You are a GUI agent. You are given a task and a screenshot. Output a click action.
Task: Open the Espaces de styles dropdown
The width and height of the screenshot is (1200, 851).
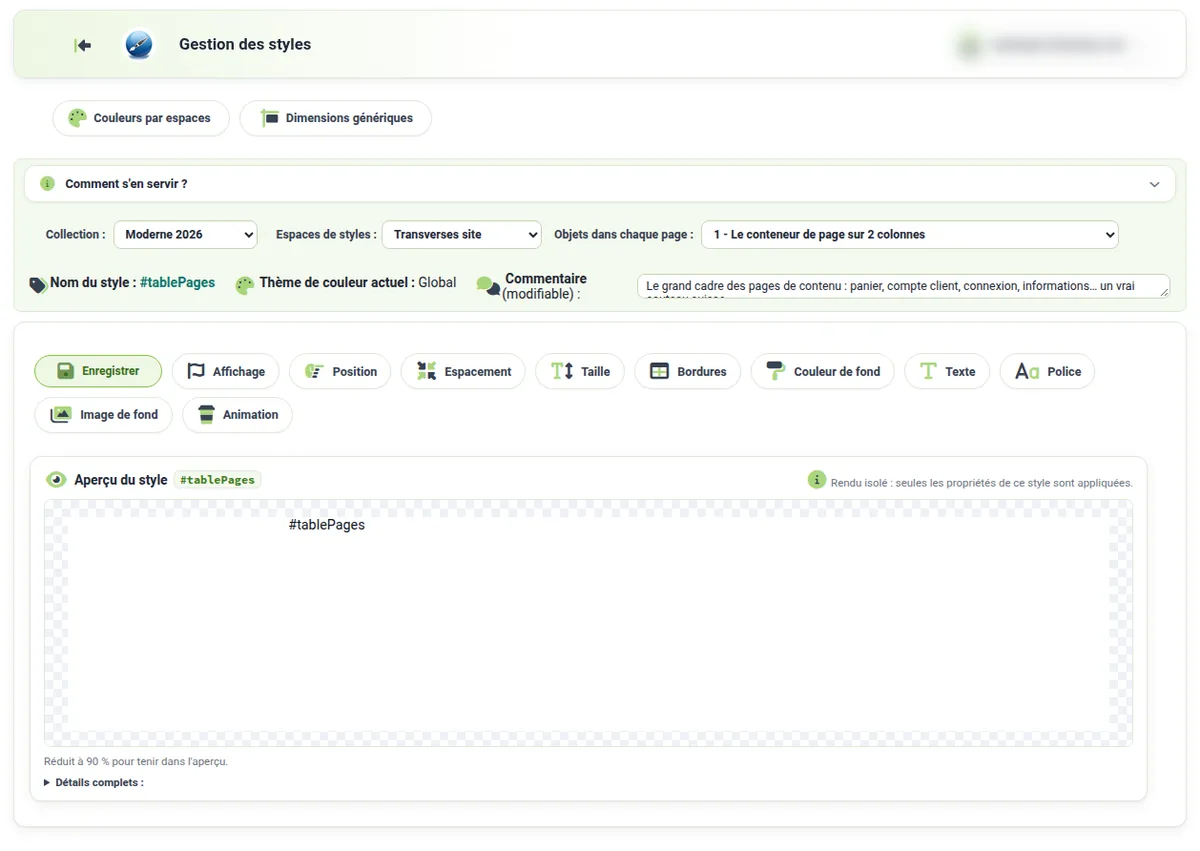tap(462, 235)
